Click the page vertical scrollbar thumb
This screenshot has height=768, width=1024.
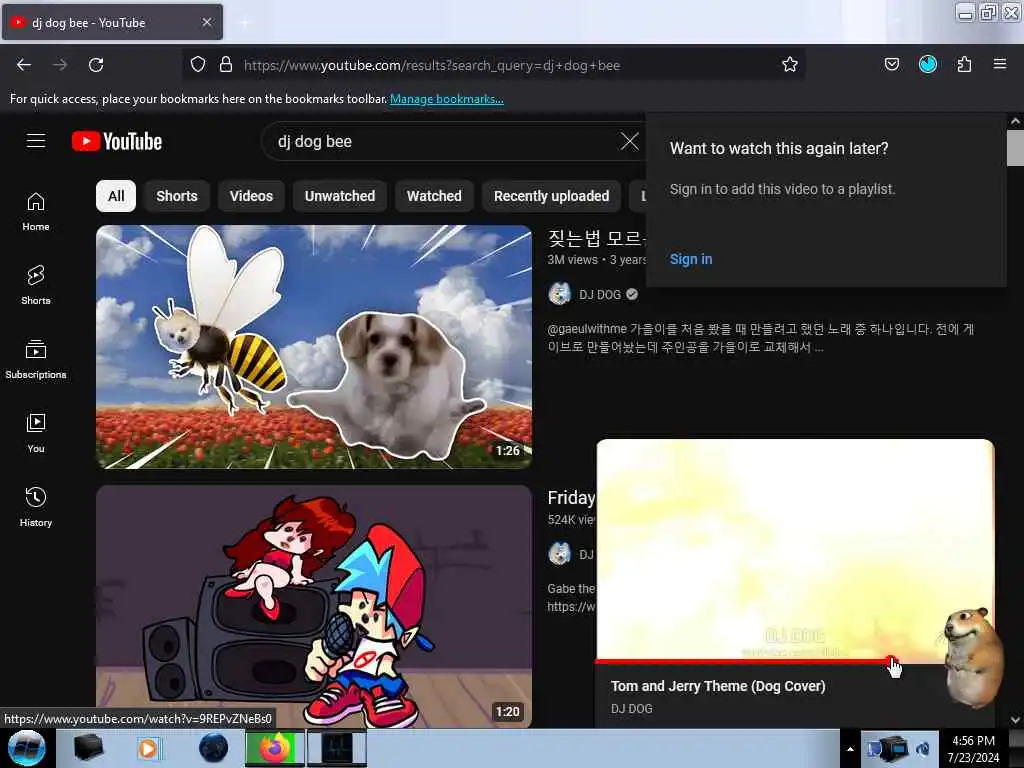pos(1015,148)
